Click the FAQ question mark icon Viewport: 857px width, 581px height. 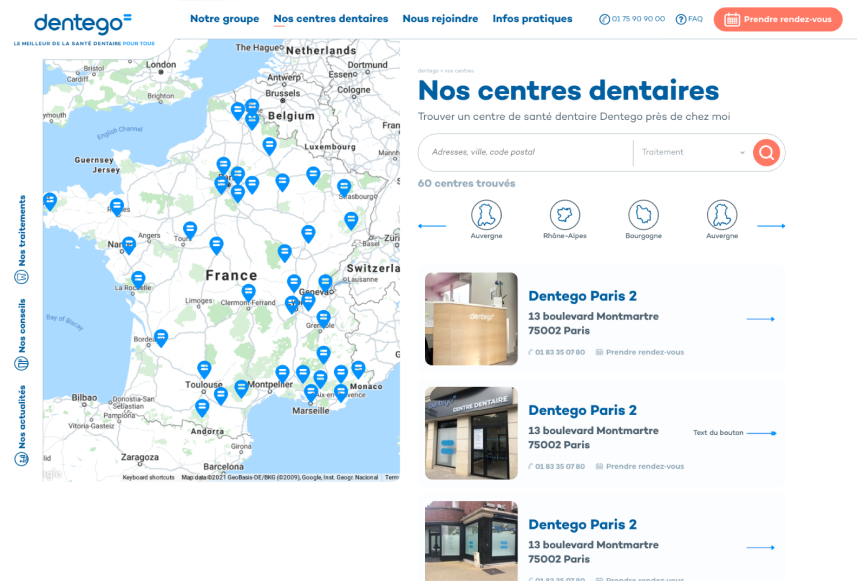681,20
